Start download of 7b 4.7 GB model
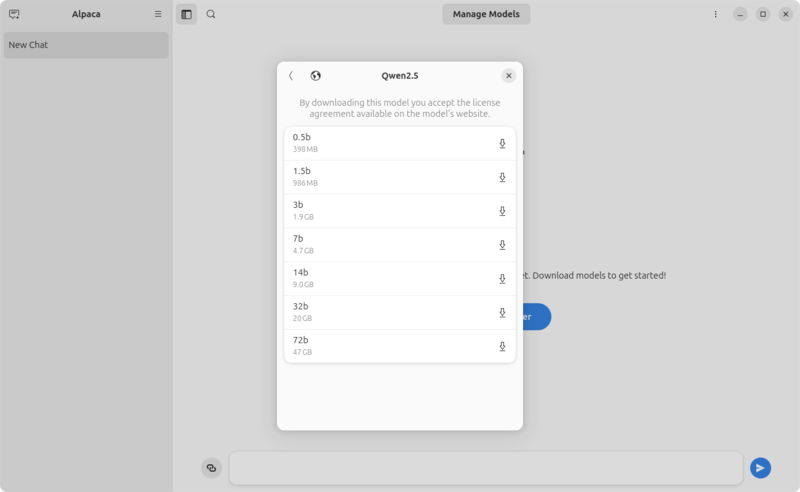 click(502, 246)
